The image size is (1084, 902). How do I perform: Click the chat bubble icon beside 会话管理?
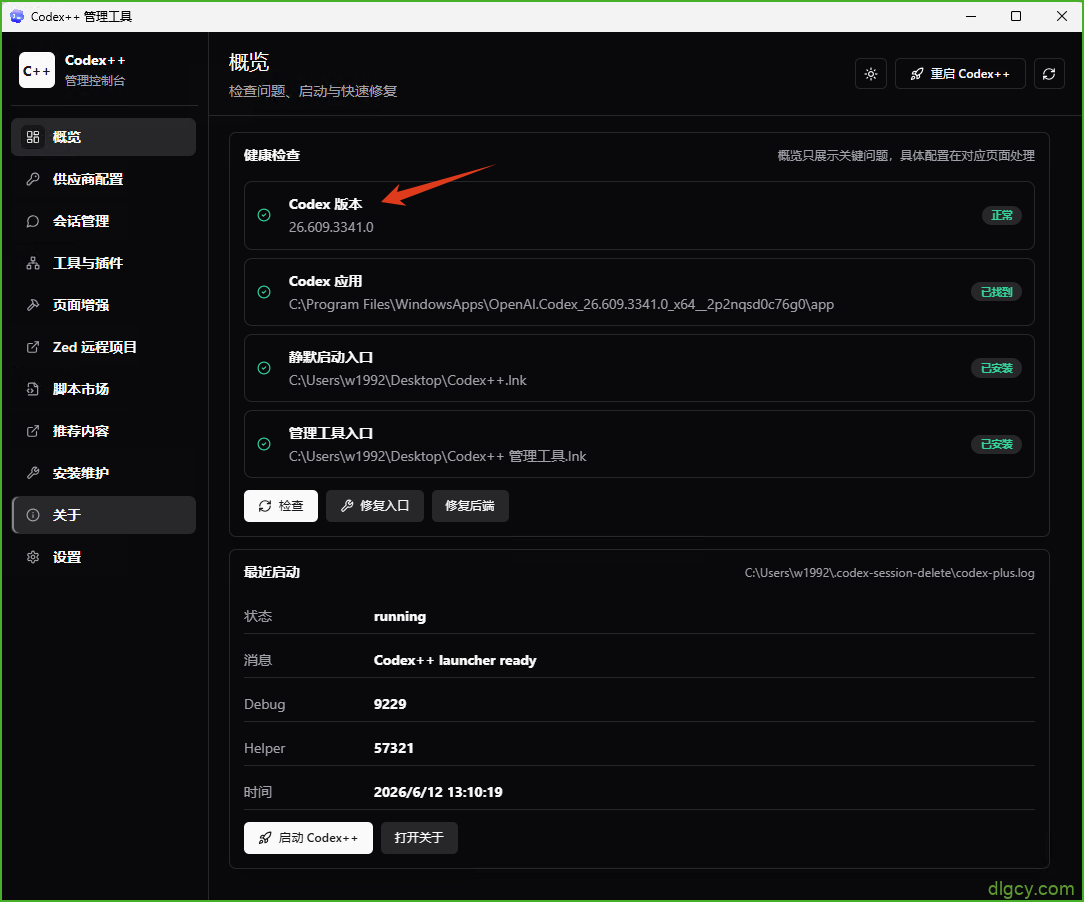(x=32, y=221)
